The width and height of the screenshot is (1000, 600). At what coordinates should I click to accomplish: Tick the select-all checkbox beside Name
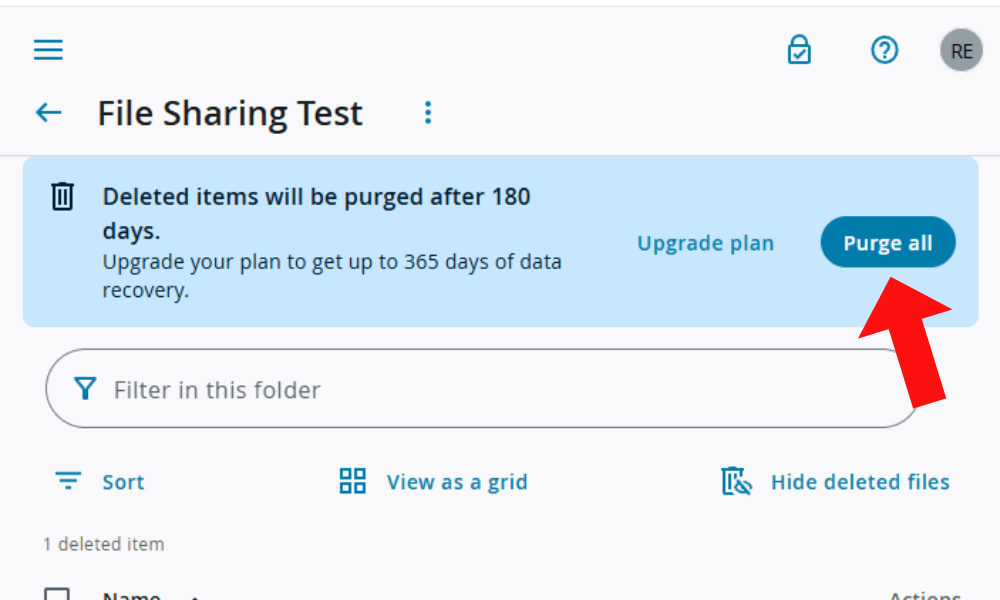(57, 595)
